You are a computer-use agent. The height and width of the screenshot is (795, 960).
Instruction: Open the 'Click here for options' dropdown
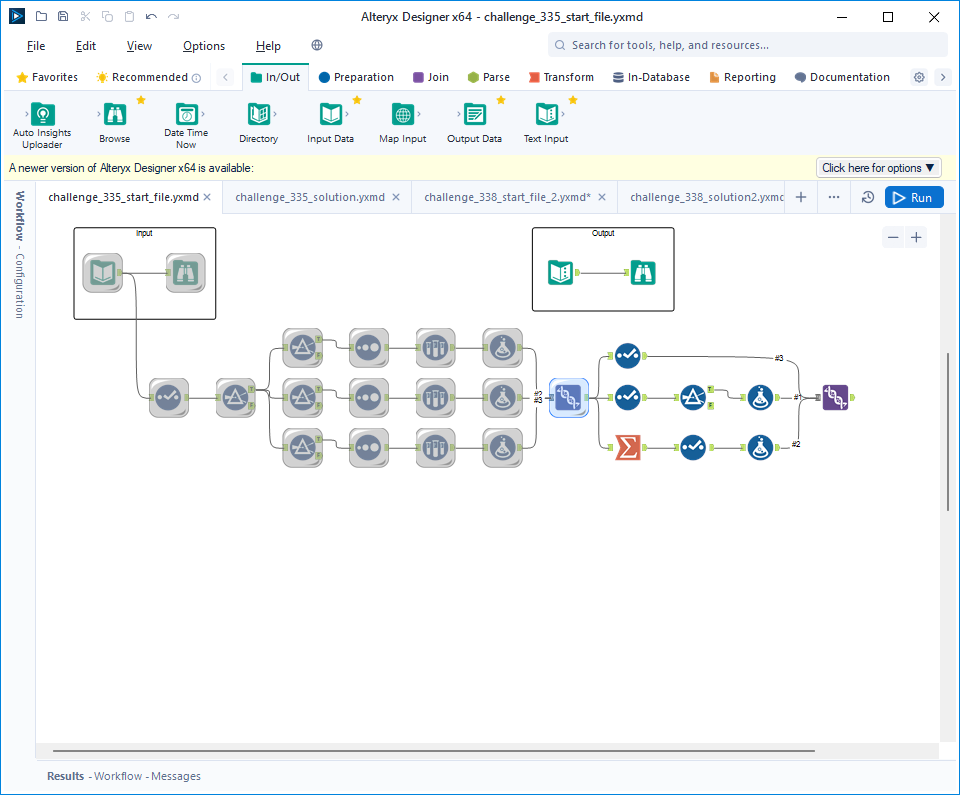click(x=878, y=168)
